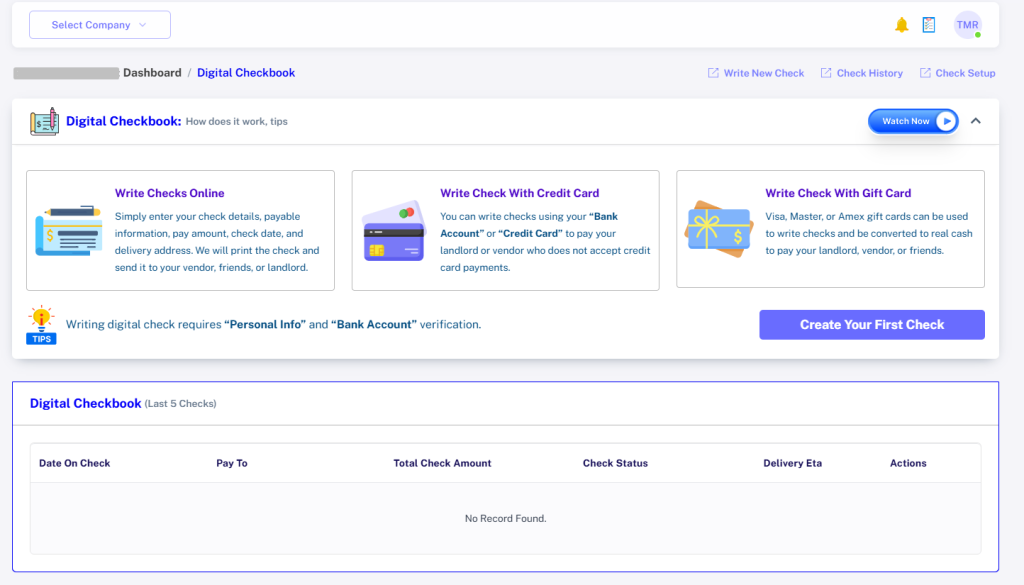Open Write New Check link
The height and width of the screenshot is (585, 1024).
coord(763,73)
